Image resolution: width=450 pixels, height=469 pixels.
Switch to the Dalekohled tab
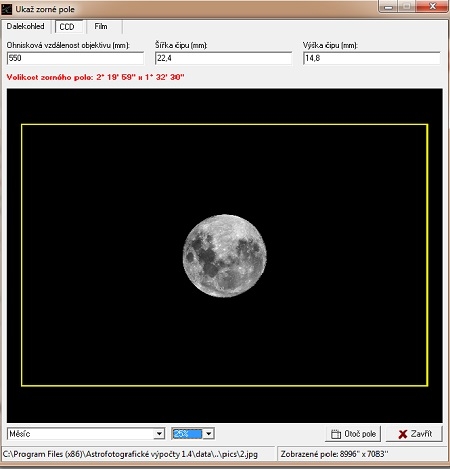coord(26,26)
